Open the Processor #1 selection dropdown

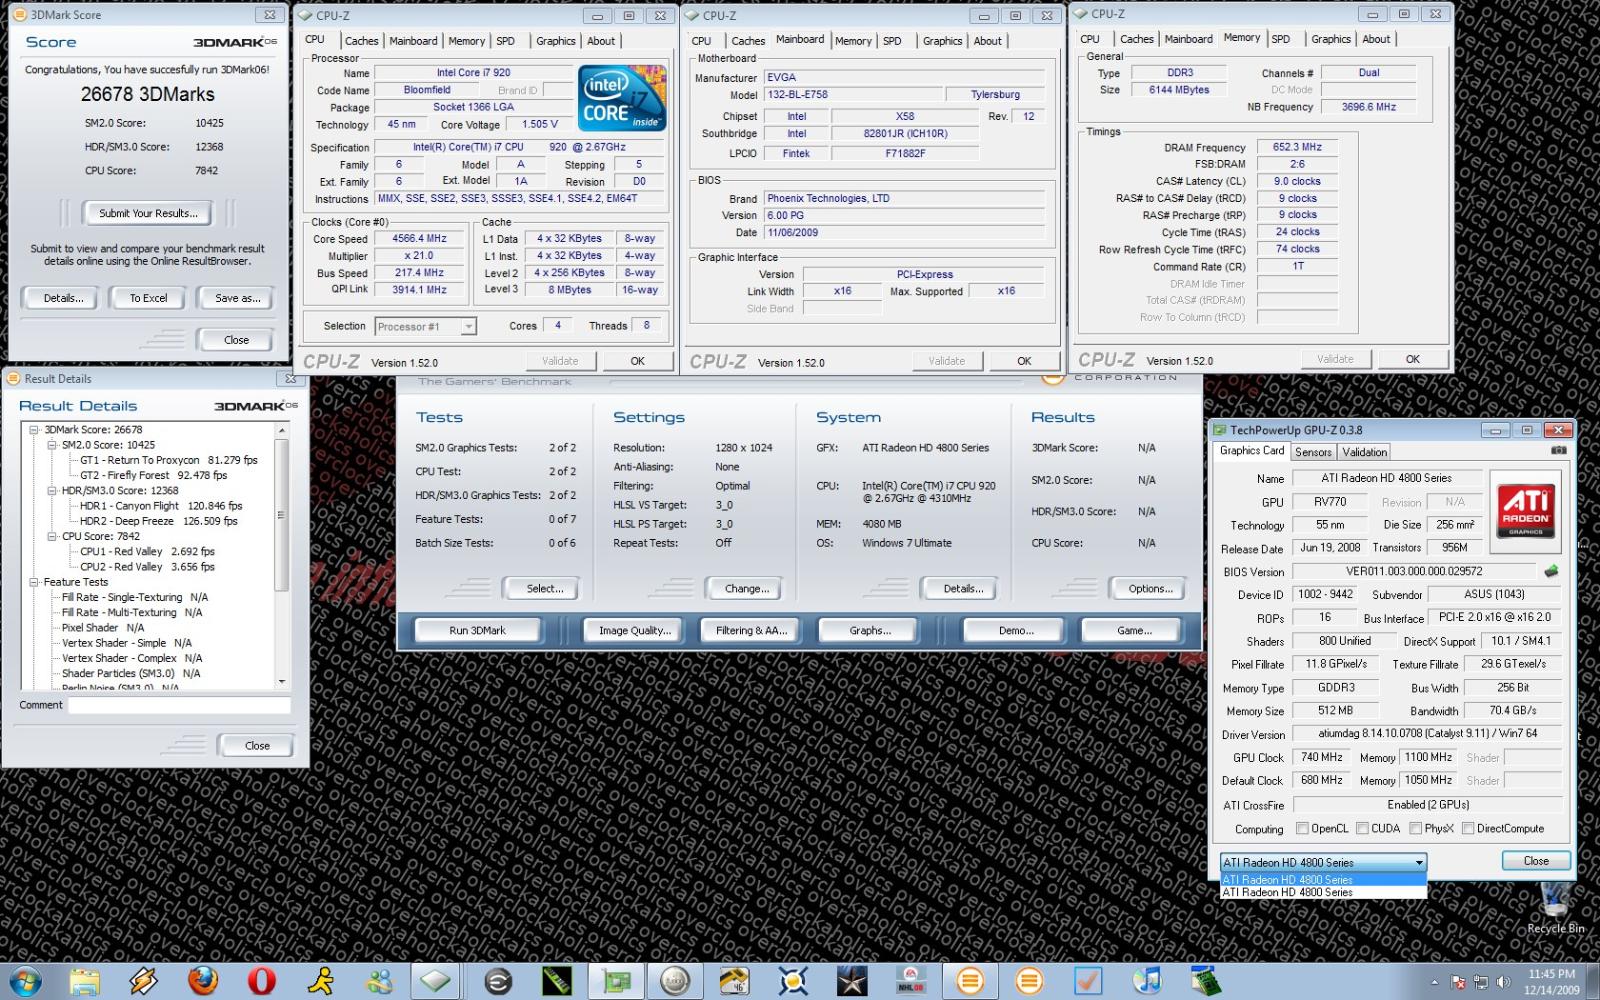tap(426, 327)
